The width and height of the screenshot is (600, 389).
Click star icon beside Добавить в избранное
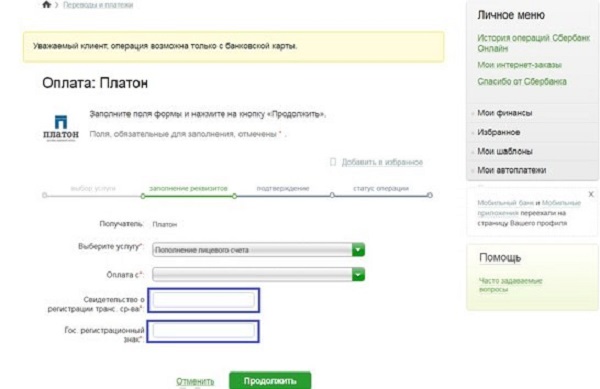pyautogui.click(x=333, y=162)
